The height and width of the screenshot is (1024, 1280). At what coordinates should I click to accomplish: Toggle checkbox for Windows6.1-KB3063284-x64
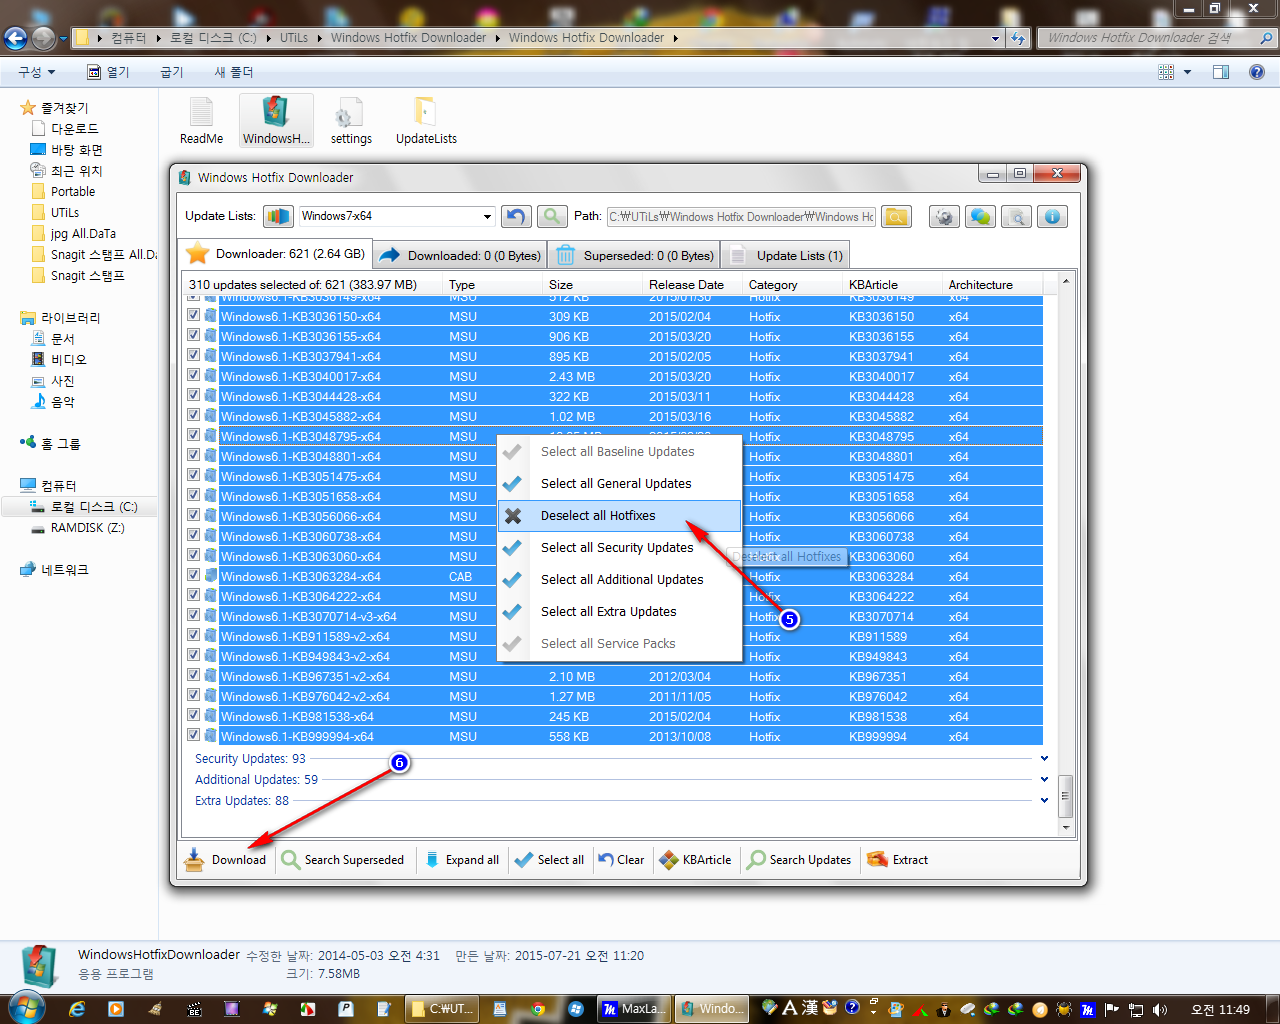[194, 575]
